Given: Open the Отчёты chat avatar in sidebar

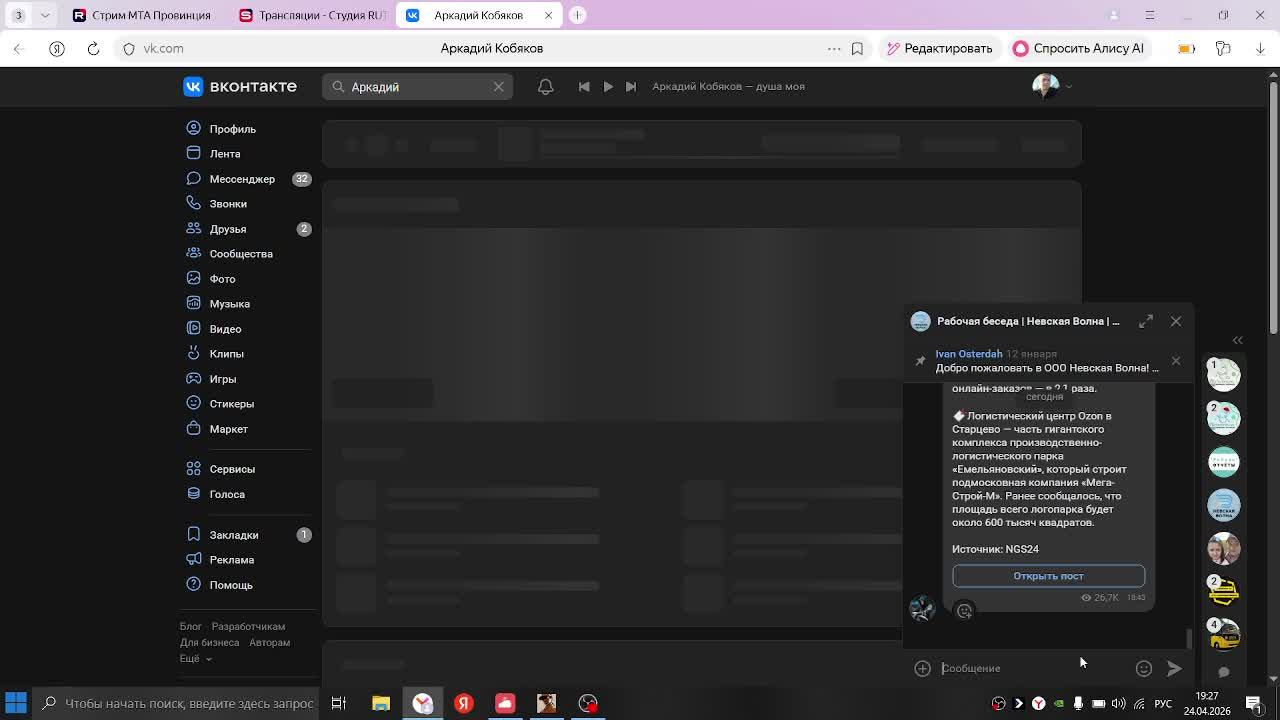Looking at the screenshot, I should [x=1224, y=462].
